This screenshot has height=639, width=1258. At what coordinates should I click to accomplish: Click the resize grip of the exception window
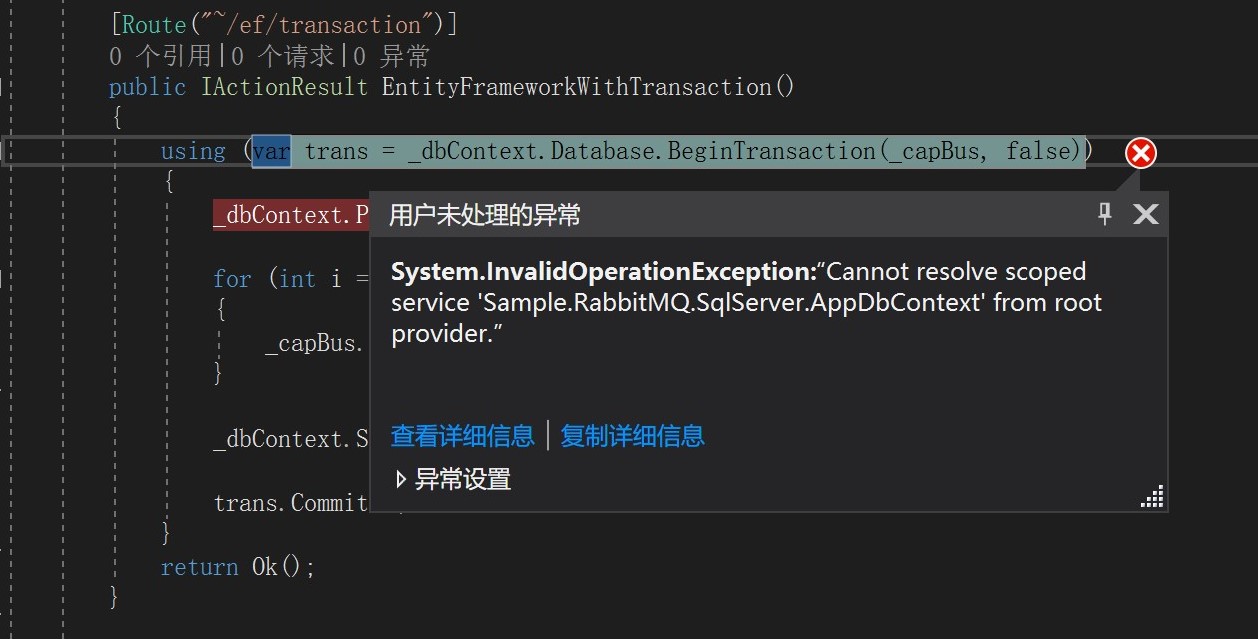click(x=1153, y=496)
